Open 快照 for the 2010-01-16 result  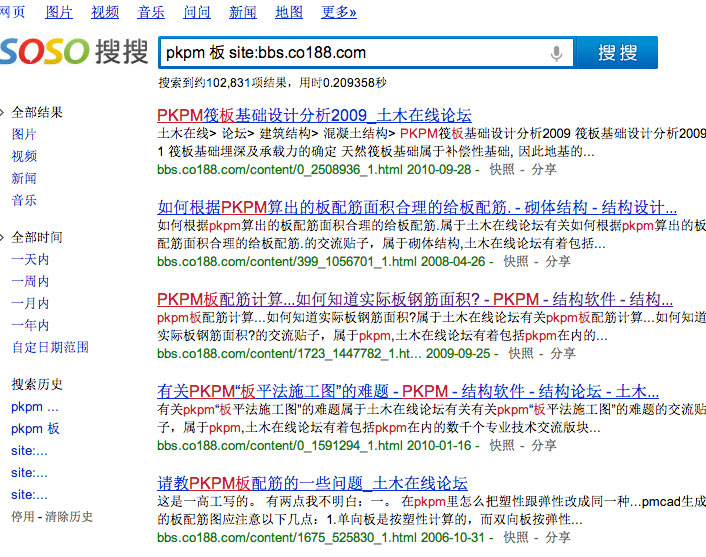[502, 446]
